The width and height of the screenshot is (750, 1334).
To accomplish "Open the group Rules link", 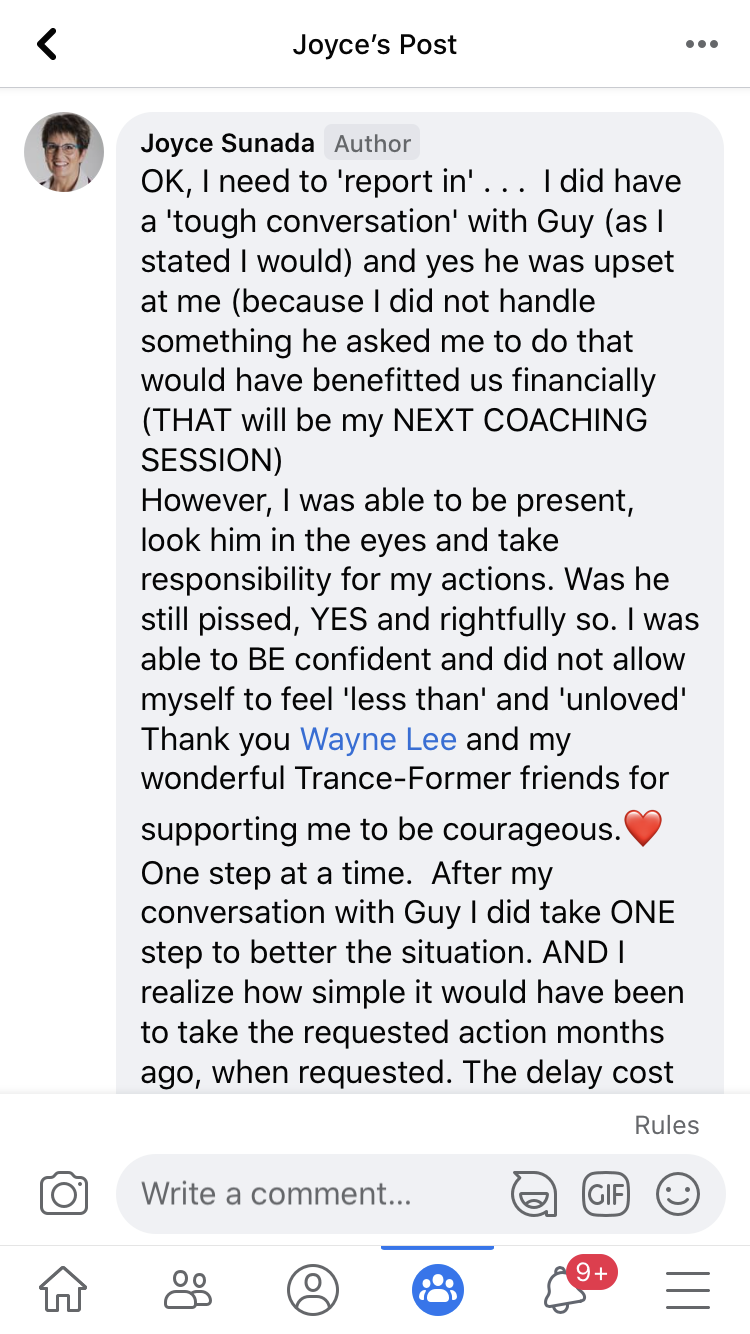I will pos(666,1125).
